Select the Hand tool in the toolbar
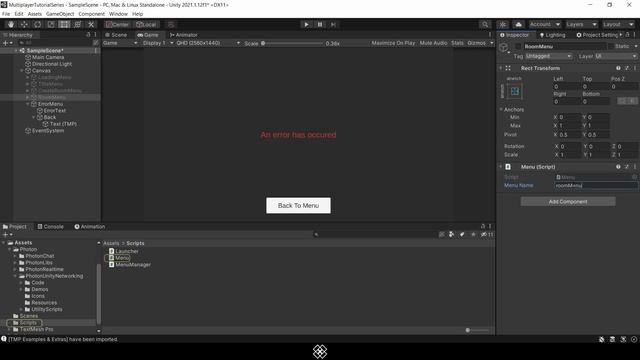 [11, 24]
